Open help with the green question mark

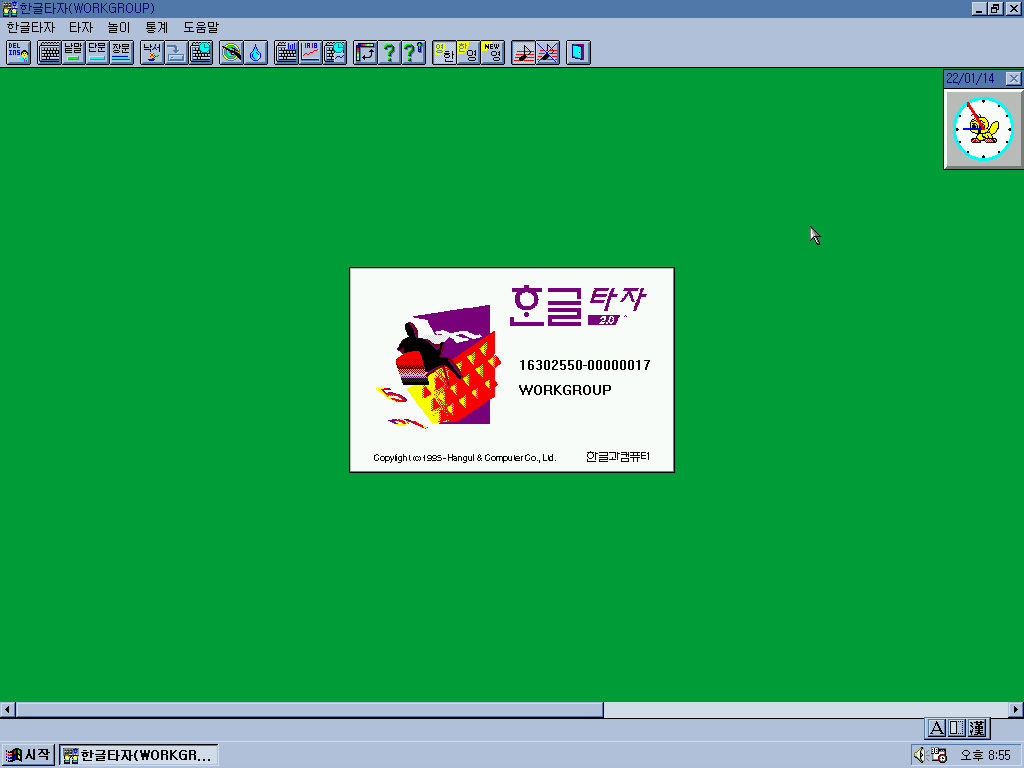point(389,52)
